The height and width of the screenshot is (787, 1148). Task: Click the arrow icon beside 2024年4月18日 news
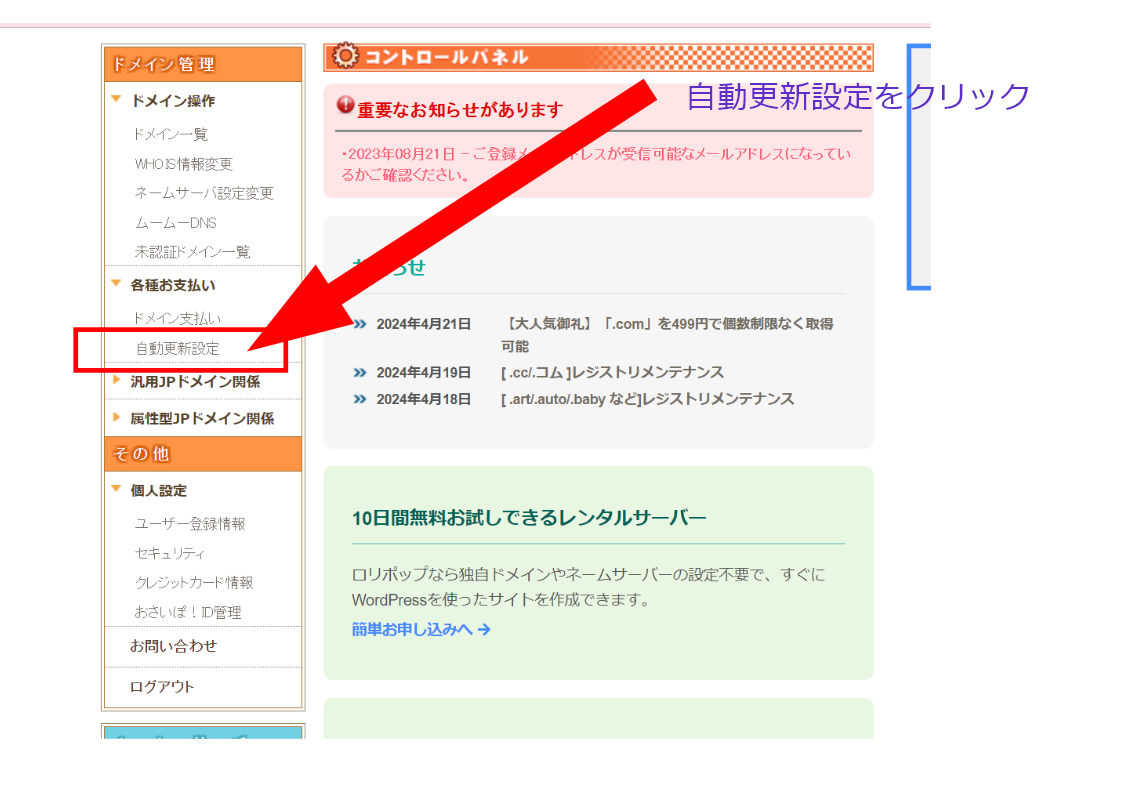click(360, 398)
